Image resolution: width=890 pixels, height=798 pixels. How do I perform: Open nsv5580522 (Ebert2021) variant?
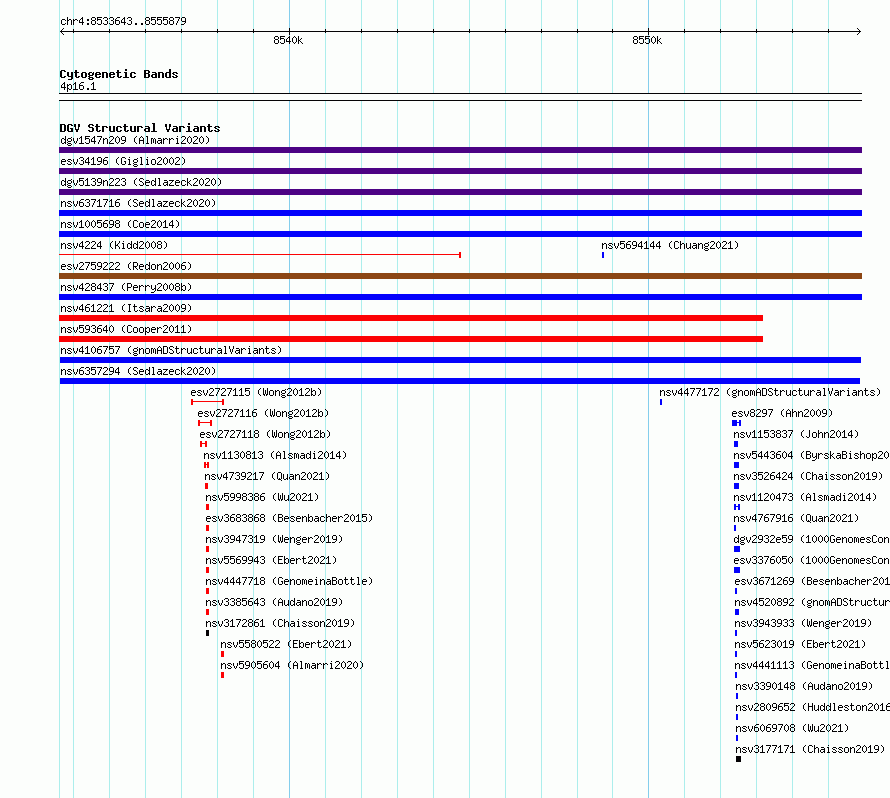286,644
